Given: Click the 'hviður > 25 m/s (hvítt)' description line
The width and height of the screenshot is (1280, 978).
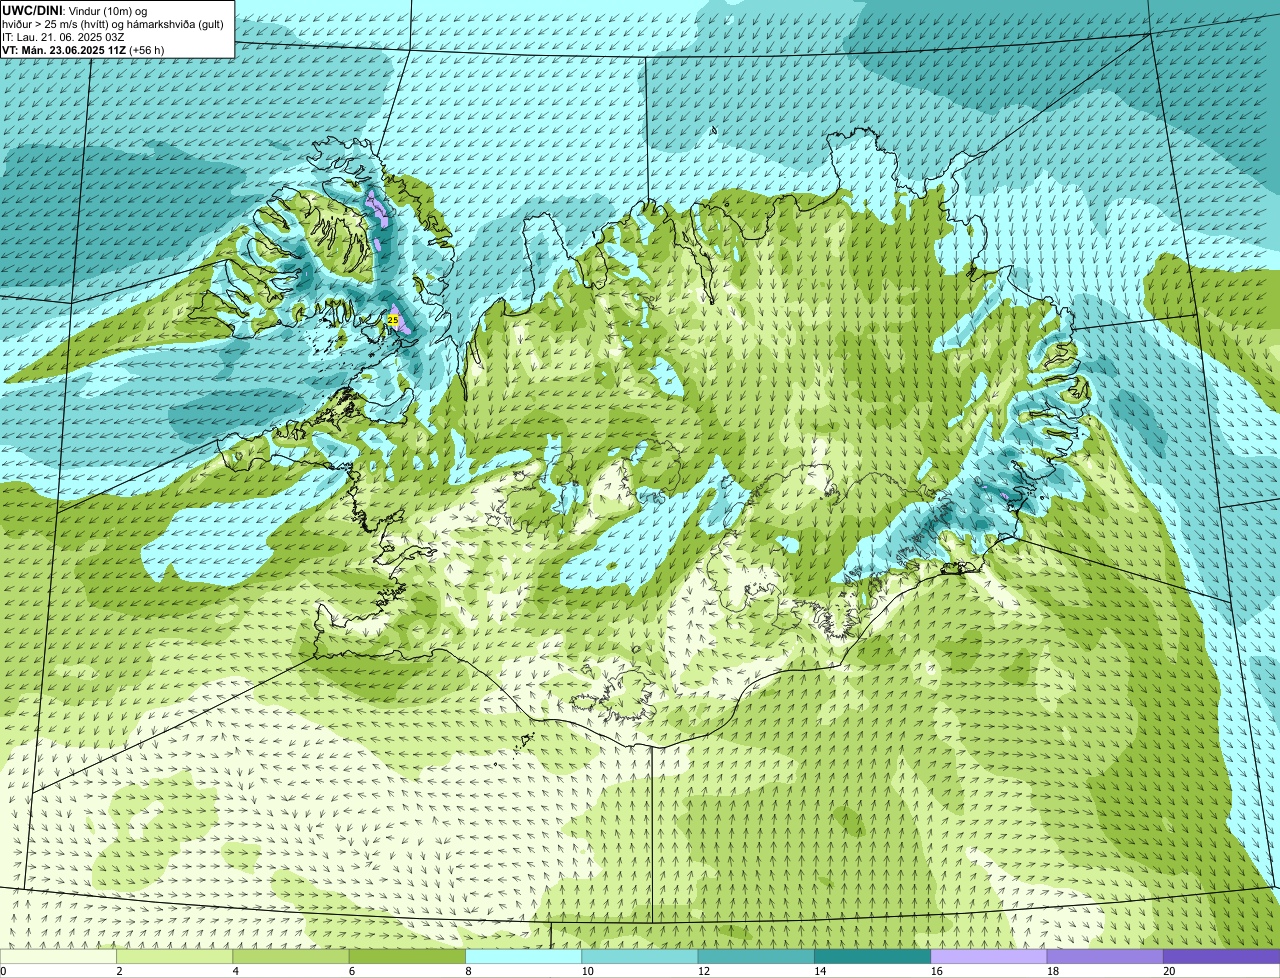Looking at the screenshot, I should (x=113, y=24).
